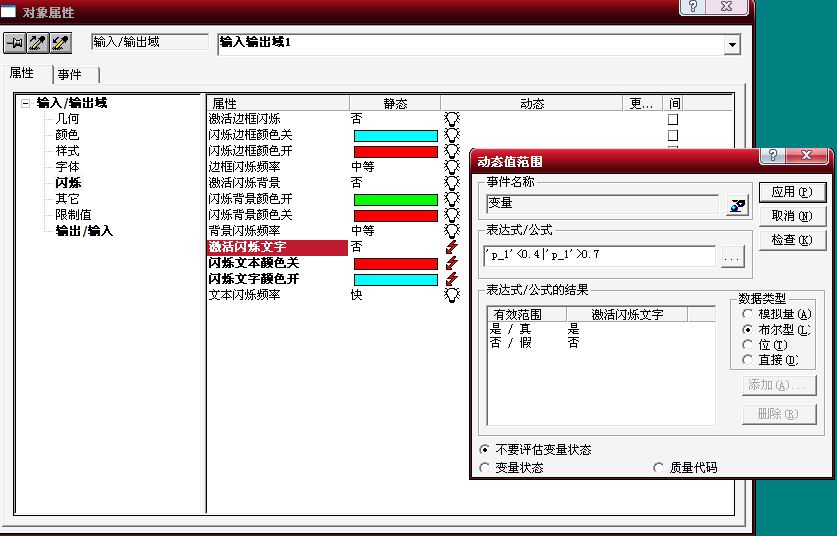Select 几何 in the property tree
The image size is (837, 536).
(67, 119)
